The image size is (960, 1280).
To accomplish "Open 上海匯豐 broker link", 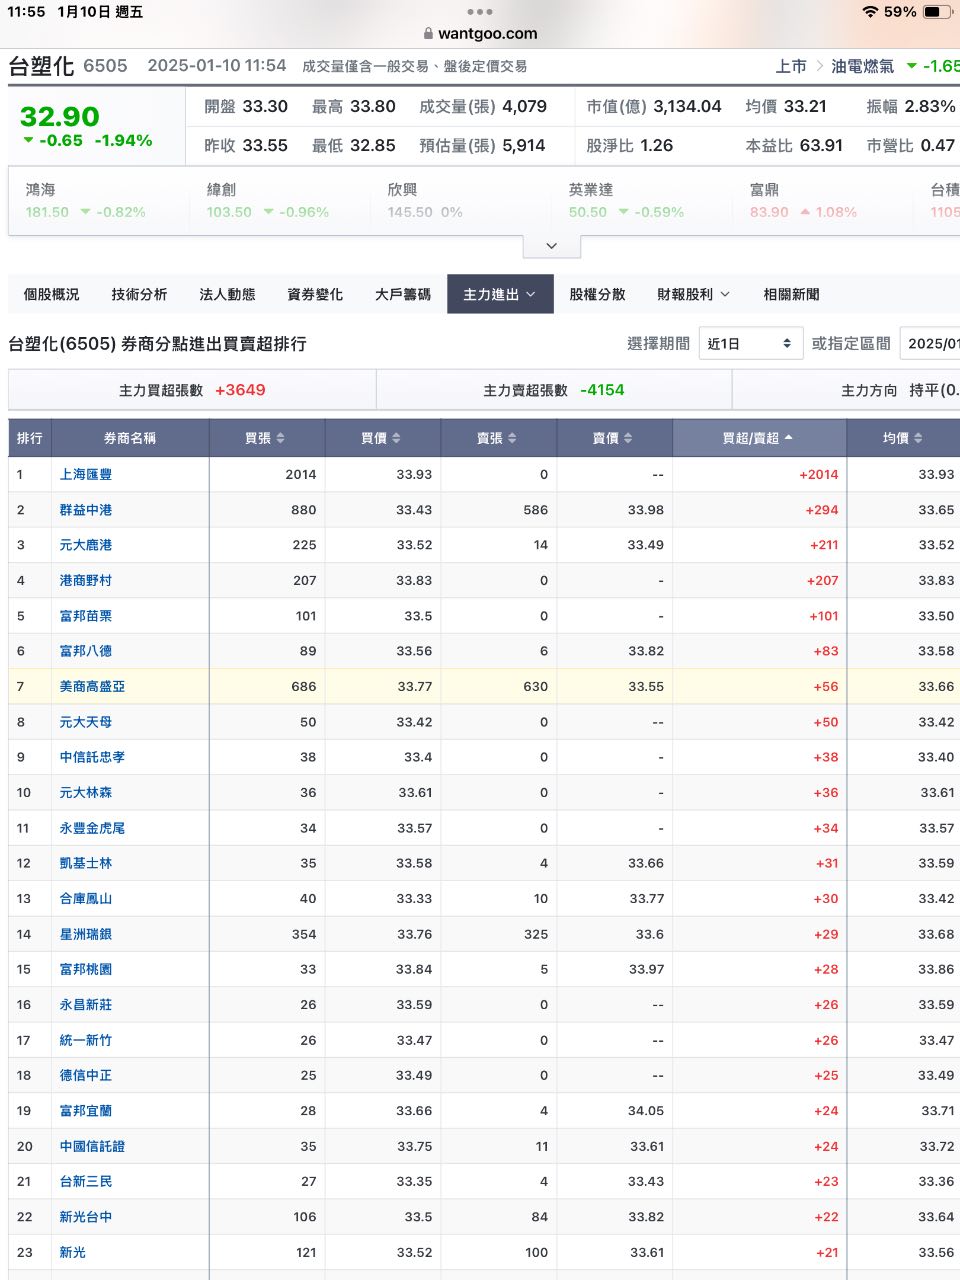I will (86, 474).
